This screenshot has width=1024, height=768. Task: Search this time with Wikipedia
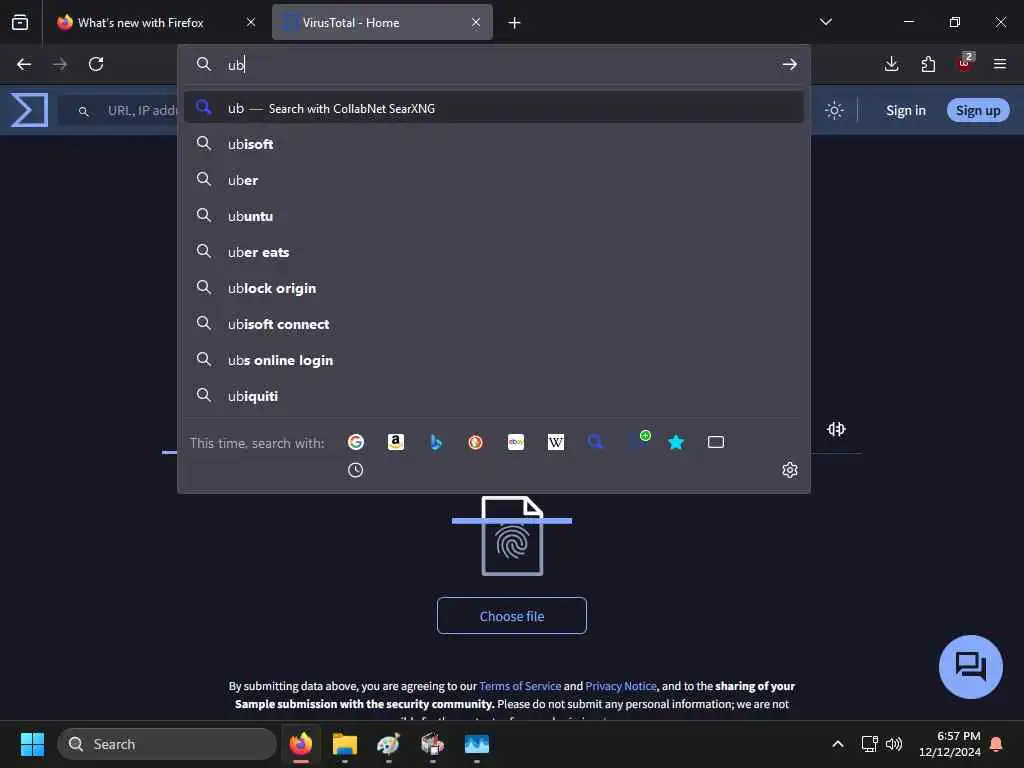pyautogui.click(x=556, y=442)
